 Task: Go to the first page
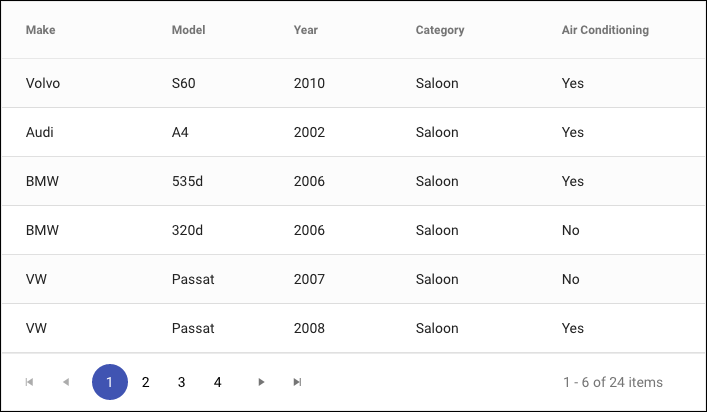pyautogui.click(x=29, y=382)
